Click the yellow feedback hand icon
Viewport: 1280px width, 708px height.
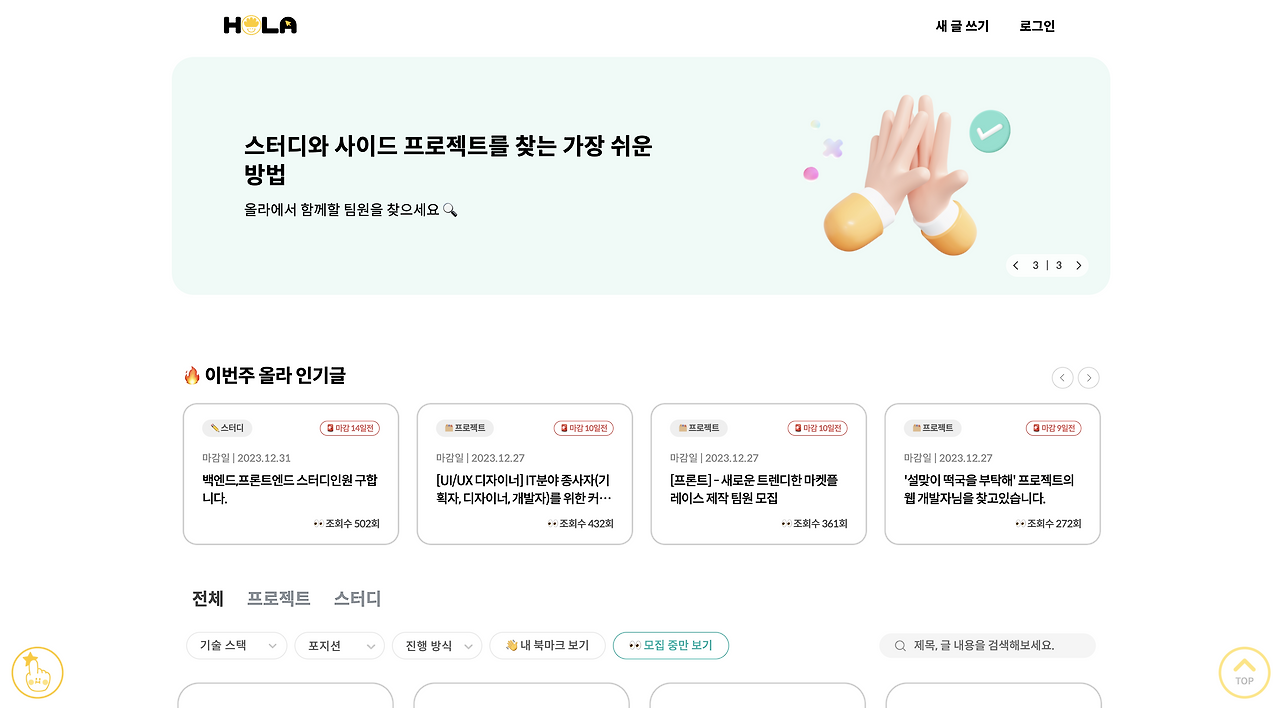click(37, 672)
